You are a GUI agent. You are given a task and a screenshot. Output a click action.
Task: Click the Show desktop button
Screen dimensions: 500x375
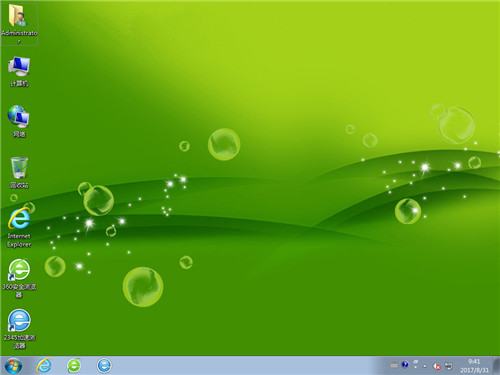pyautogui.click(x=496, y=366)
